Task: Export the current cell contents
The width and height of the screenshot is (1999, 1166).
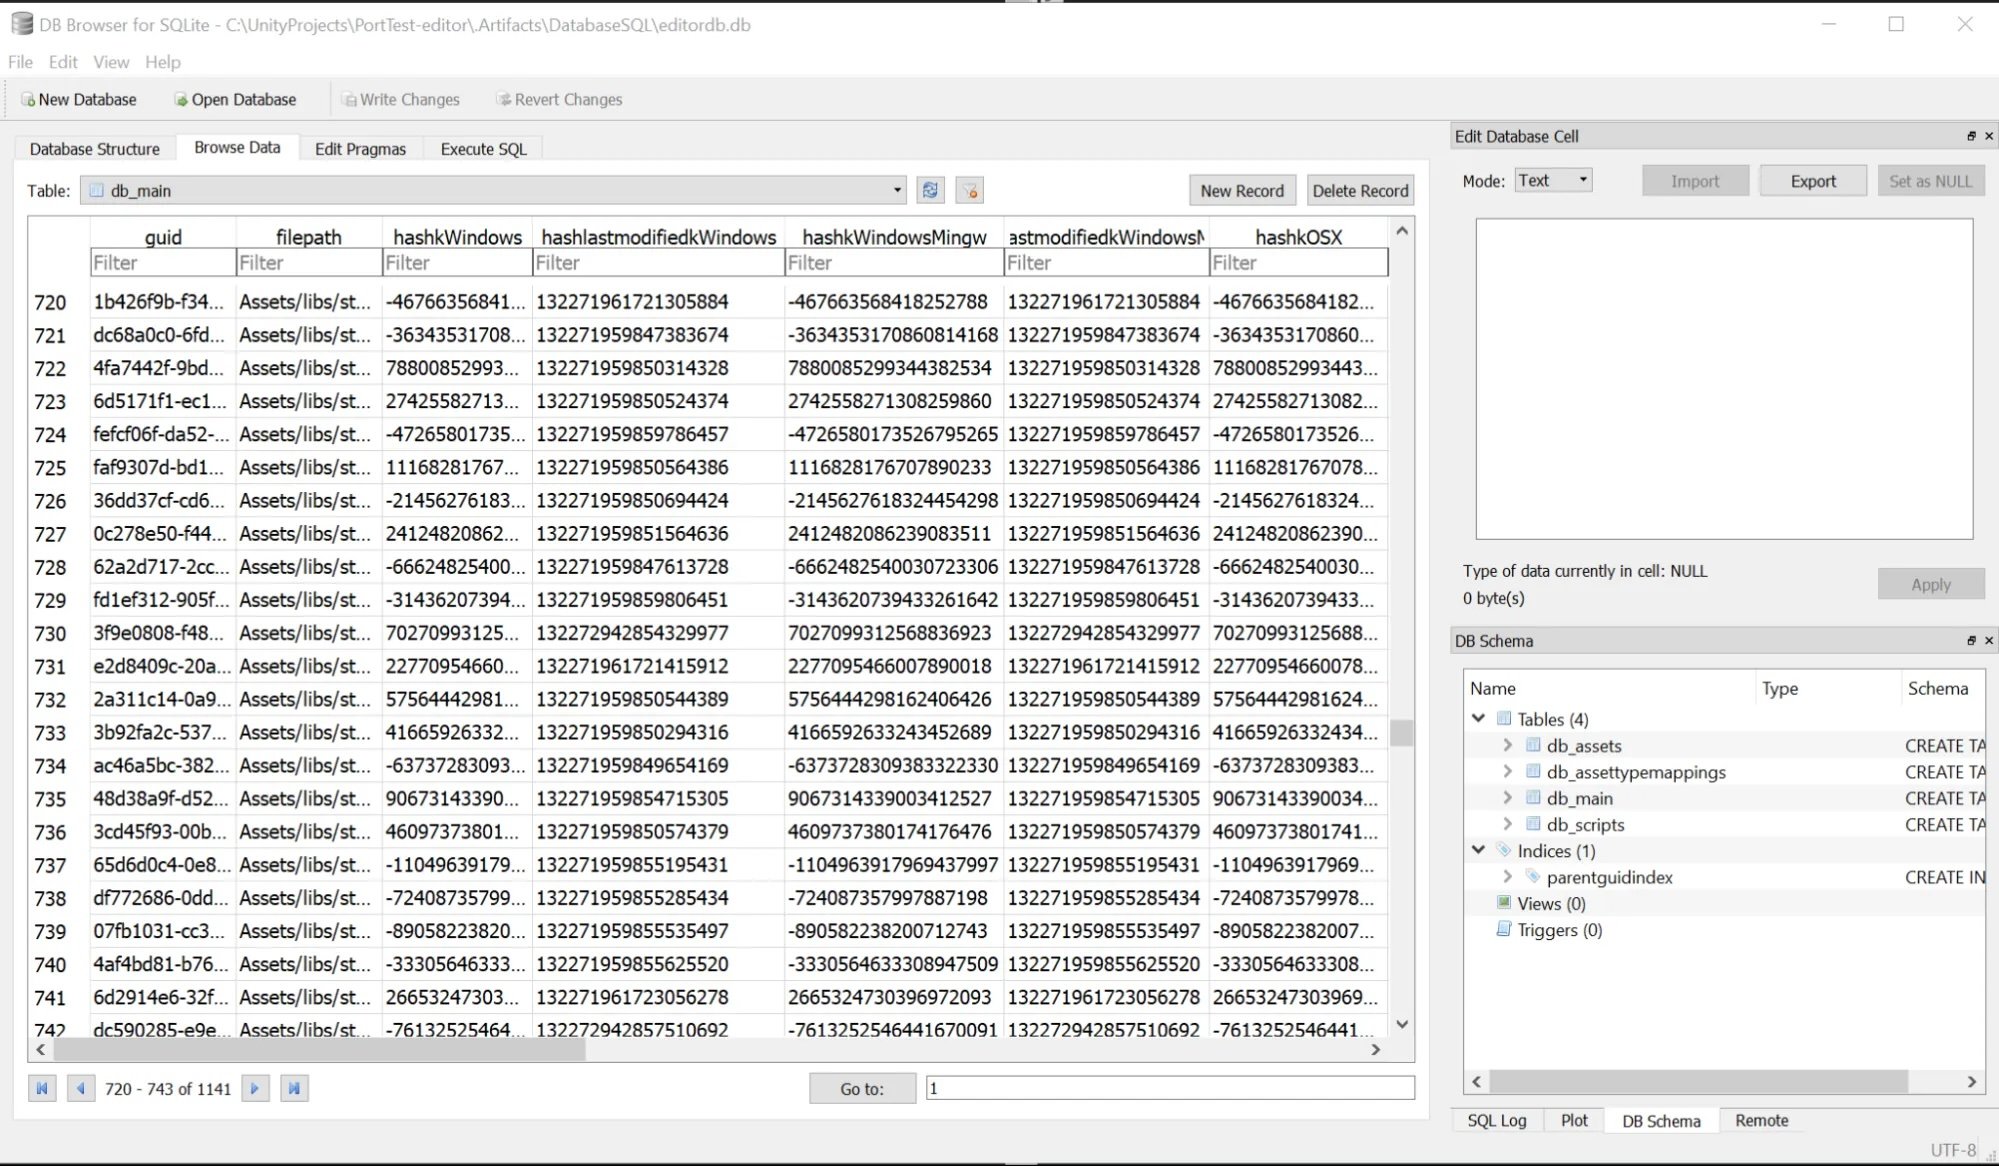Action: click(x=1812, y=181)
